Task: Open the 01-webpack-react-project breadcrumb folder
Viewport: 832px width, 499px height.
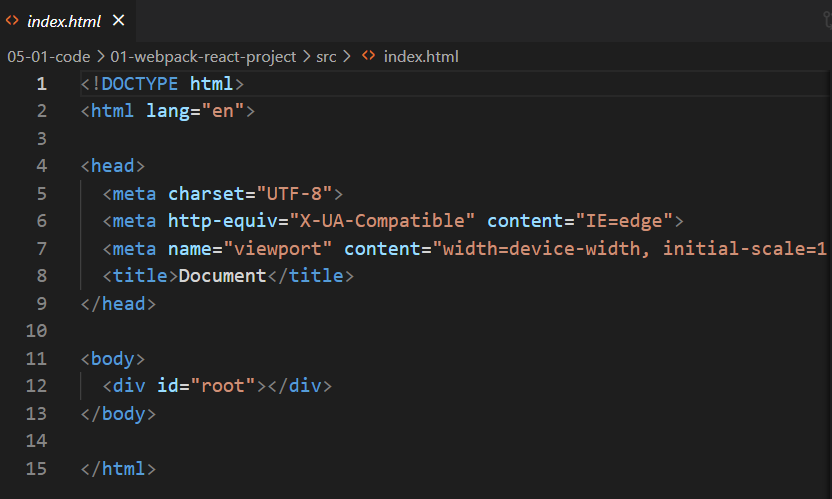Action: click(x=203, y=57)
